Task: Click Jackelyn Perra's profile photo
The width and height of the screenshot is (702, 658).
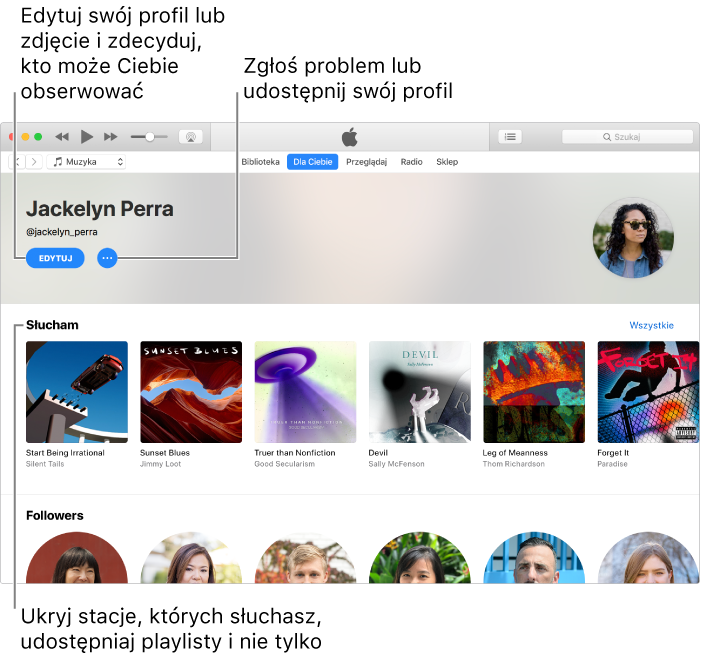Action: click(633, 238)
